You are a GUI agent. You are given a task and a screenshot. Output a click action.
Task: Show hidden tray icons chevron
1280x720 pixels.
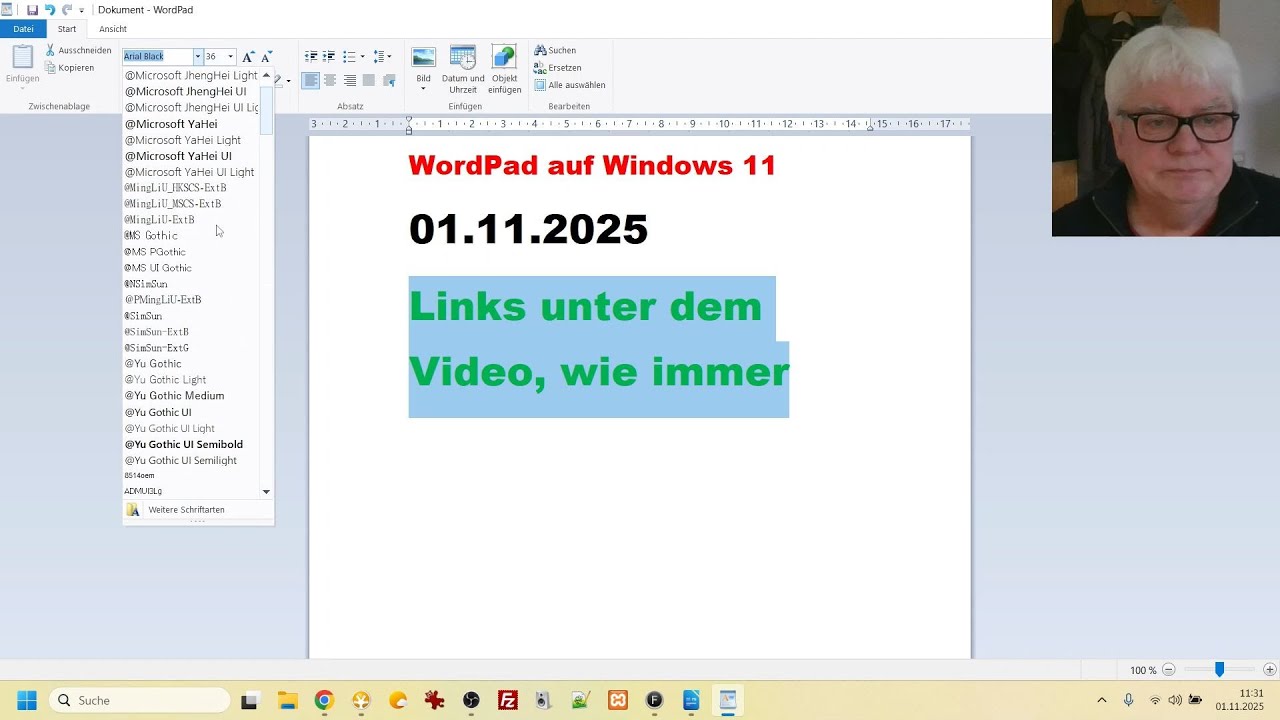coord(1102,700)
